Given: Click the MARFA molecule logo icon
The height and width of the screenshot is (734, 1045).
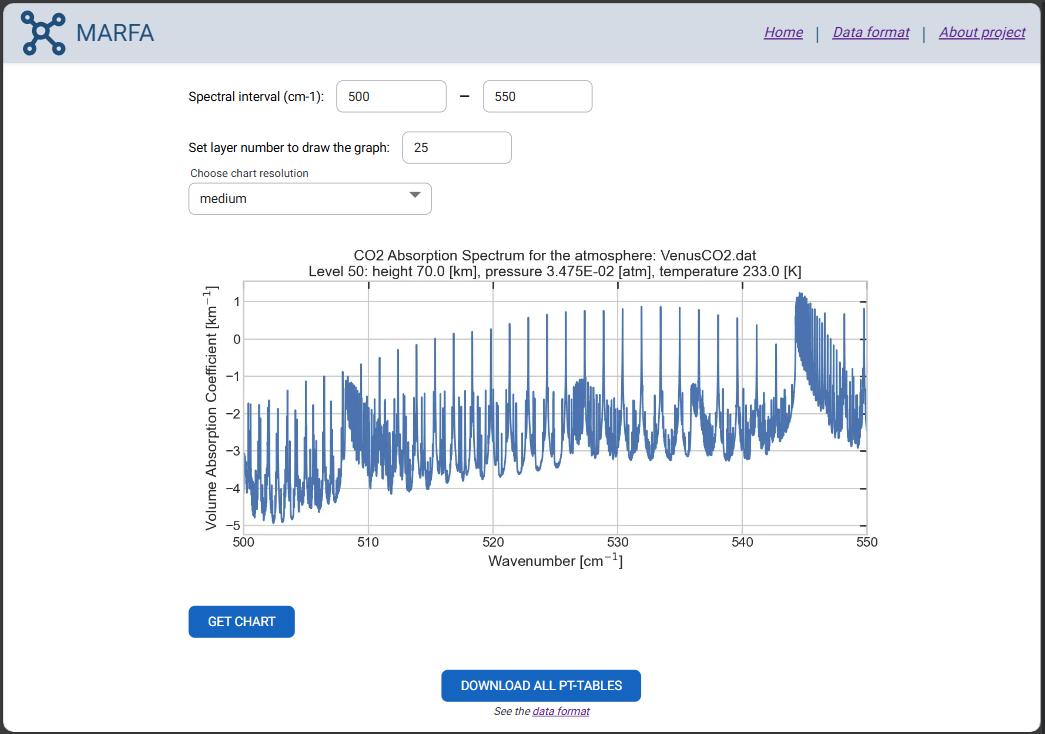Looking at the screenshot, I should 43,33.
